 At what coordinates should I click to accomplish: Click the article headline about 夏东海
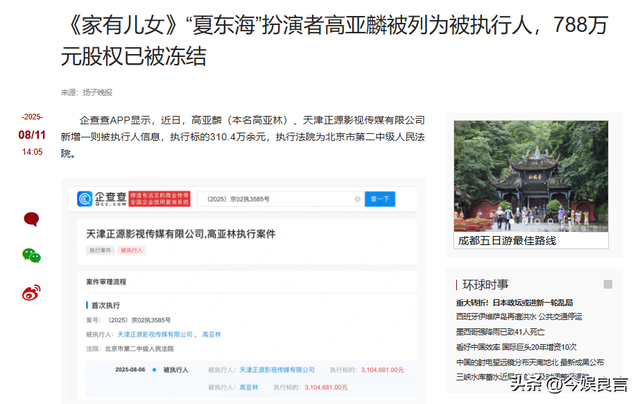335,40
